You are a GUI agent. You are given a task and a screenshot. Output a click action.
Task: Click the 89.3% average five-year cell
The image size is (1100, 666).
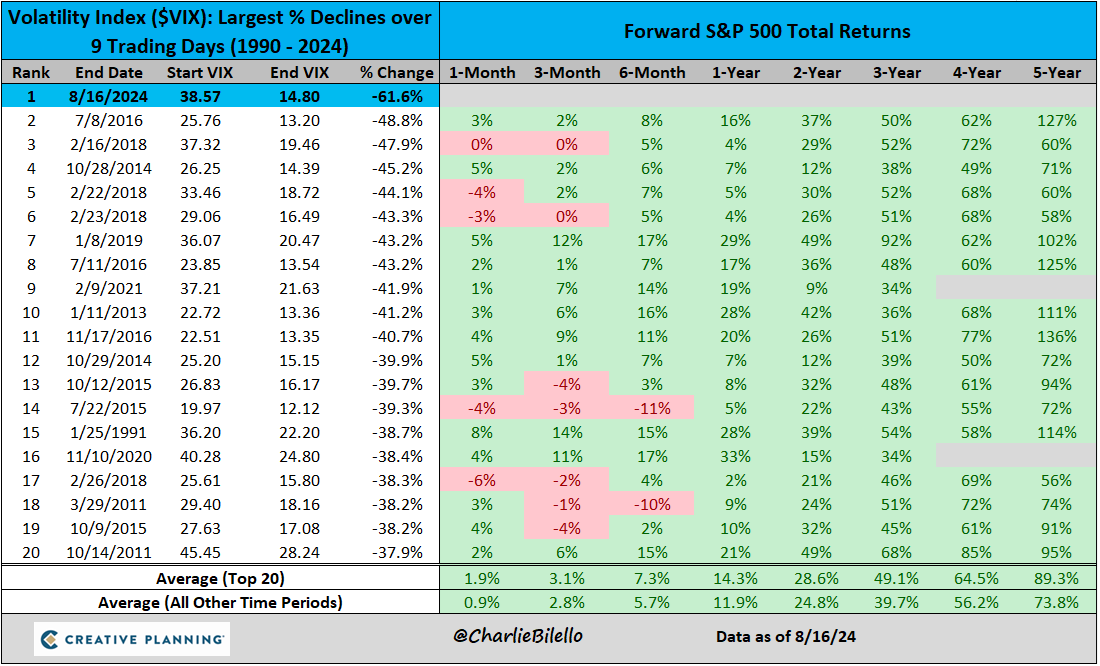tap(1057, 578)
